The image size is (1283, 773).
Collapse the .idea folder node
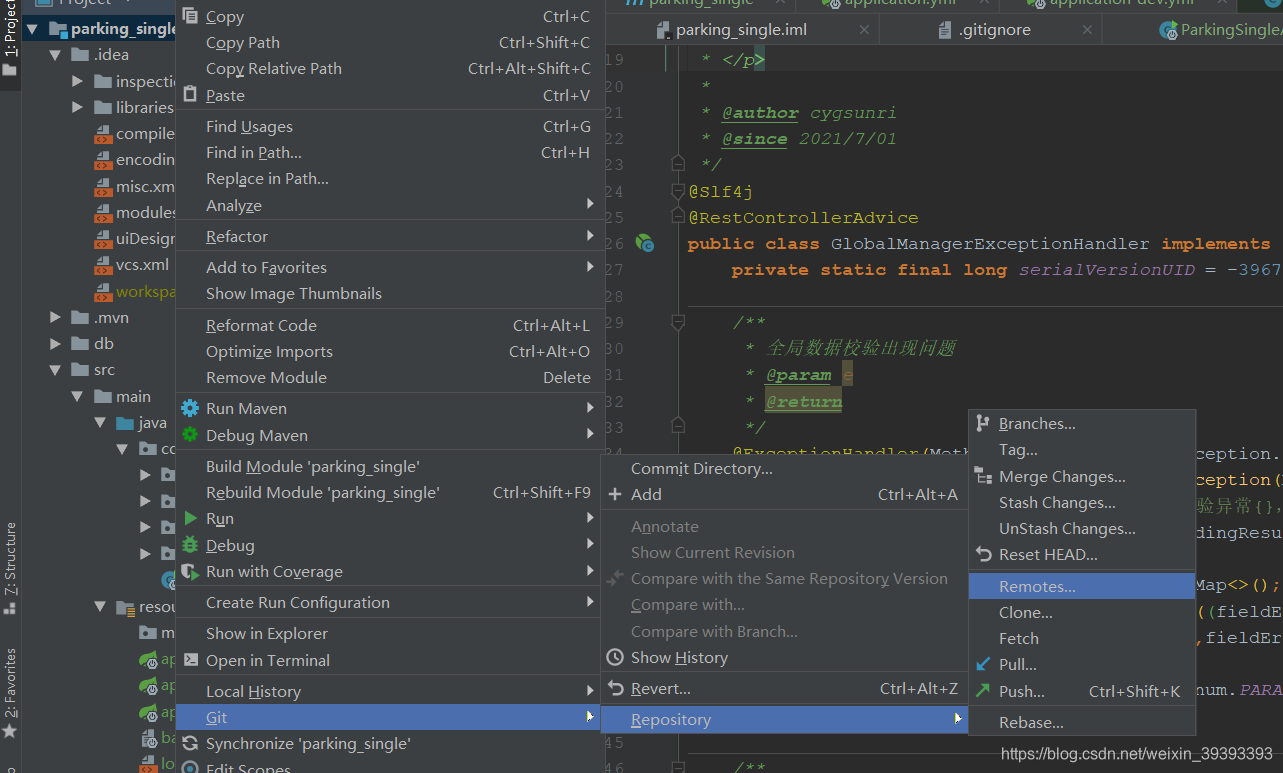coord(57,55)
